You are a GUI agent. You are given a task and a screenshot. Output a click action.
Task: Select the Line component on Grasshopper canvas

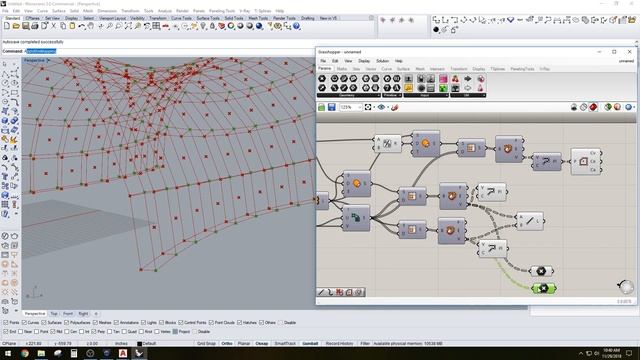coord(530,221)
